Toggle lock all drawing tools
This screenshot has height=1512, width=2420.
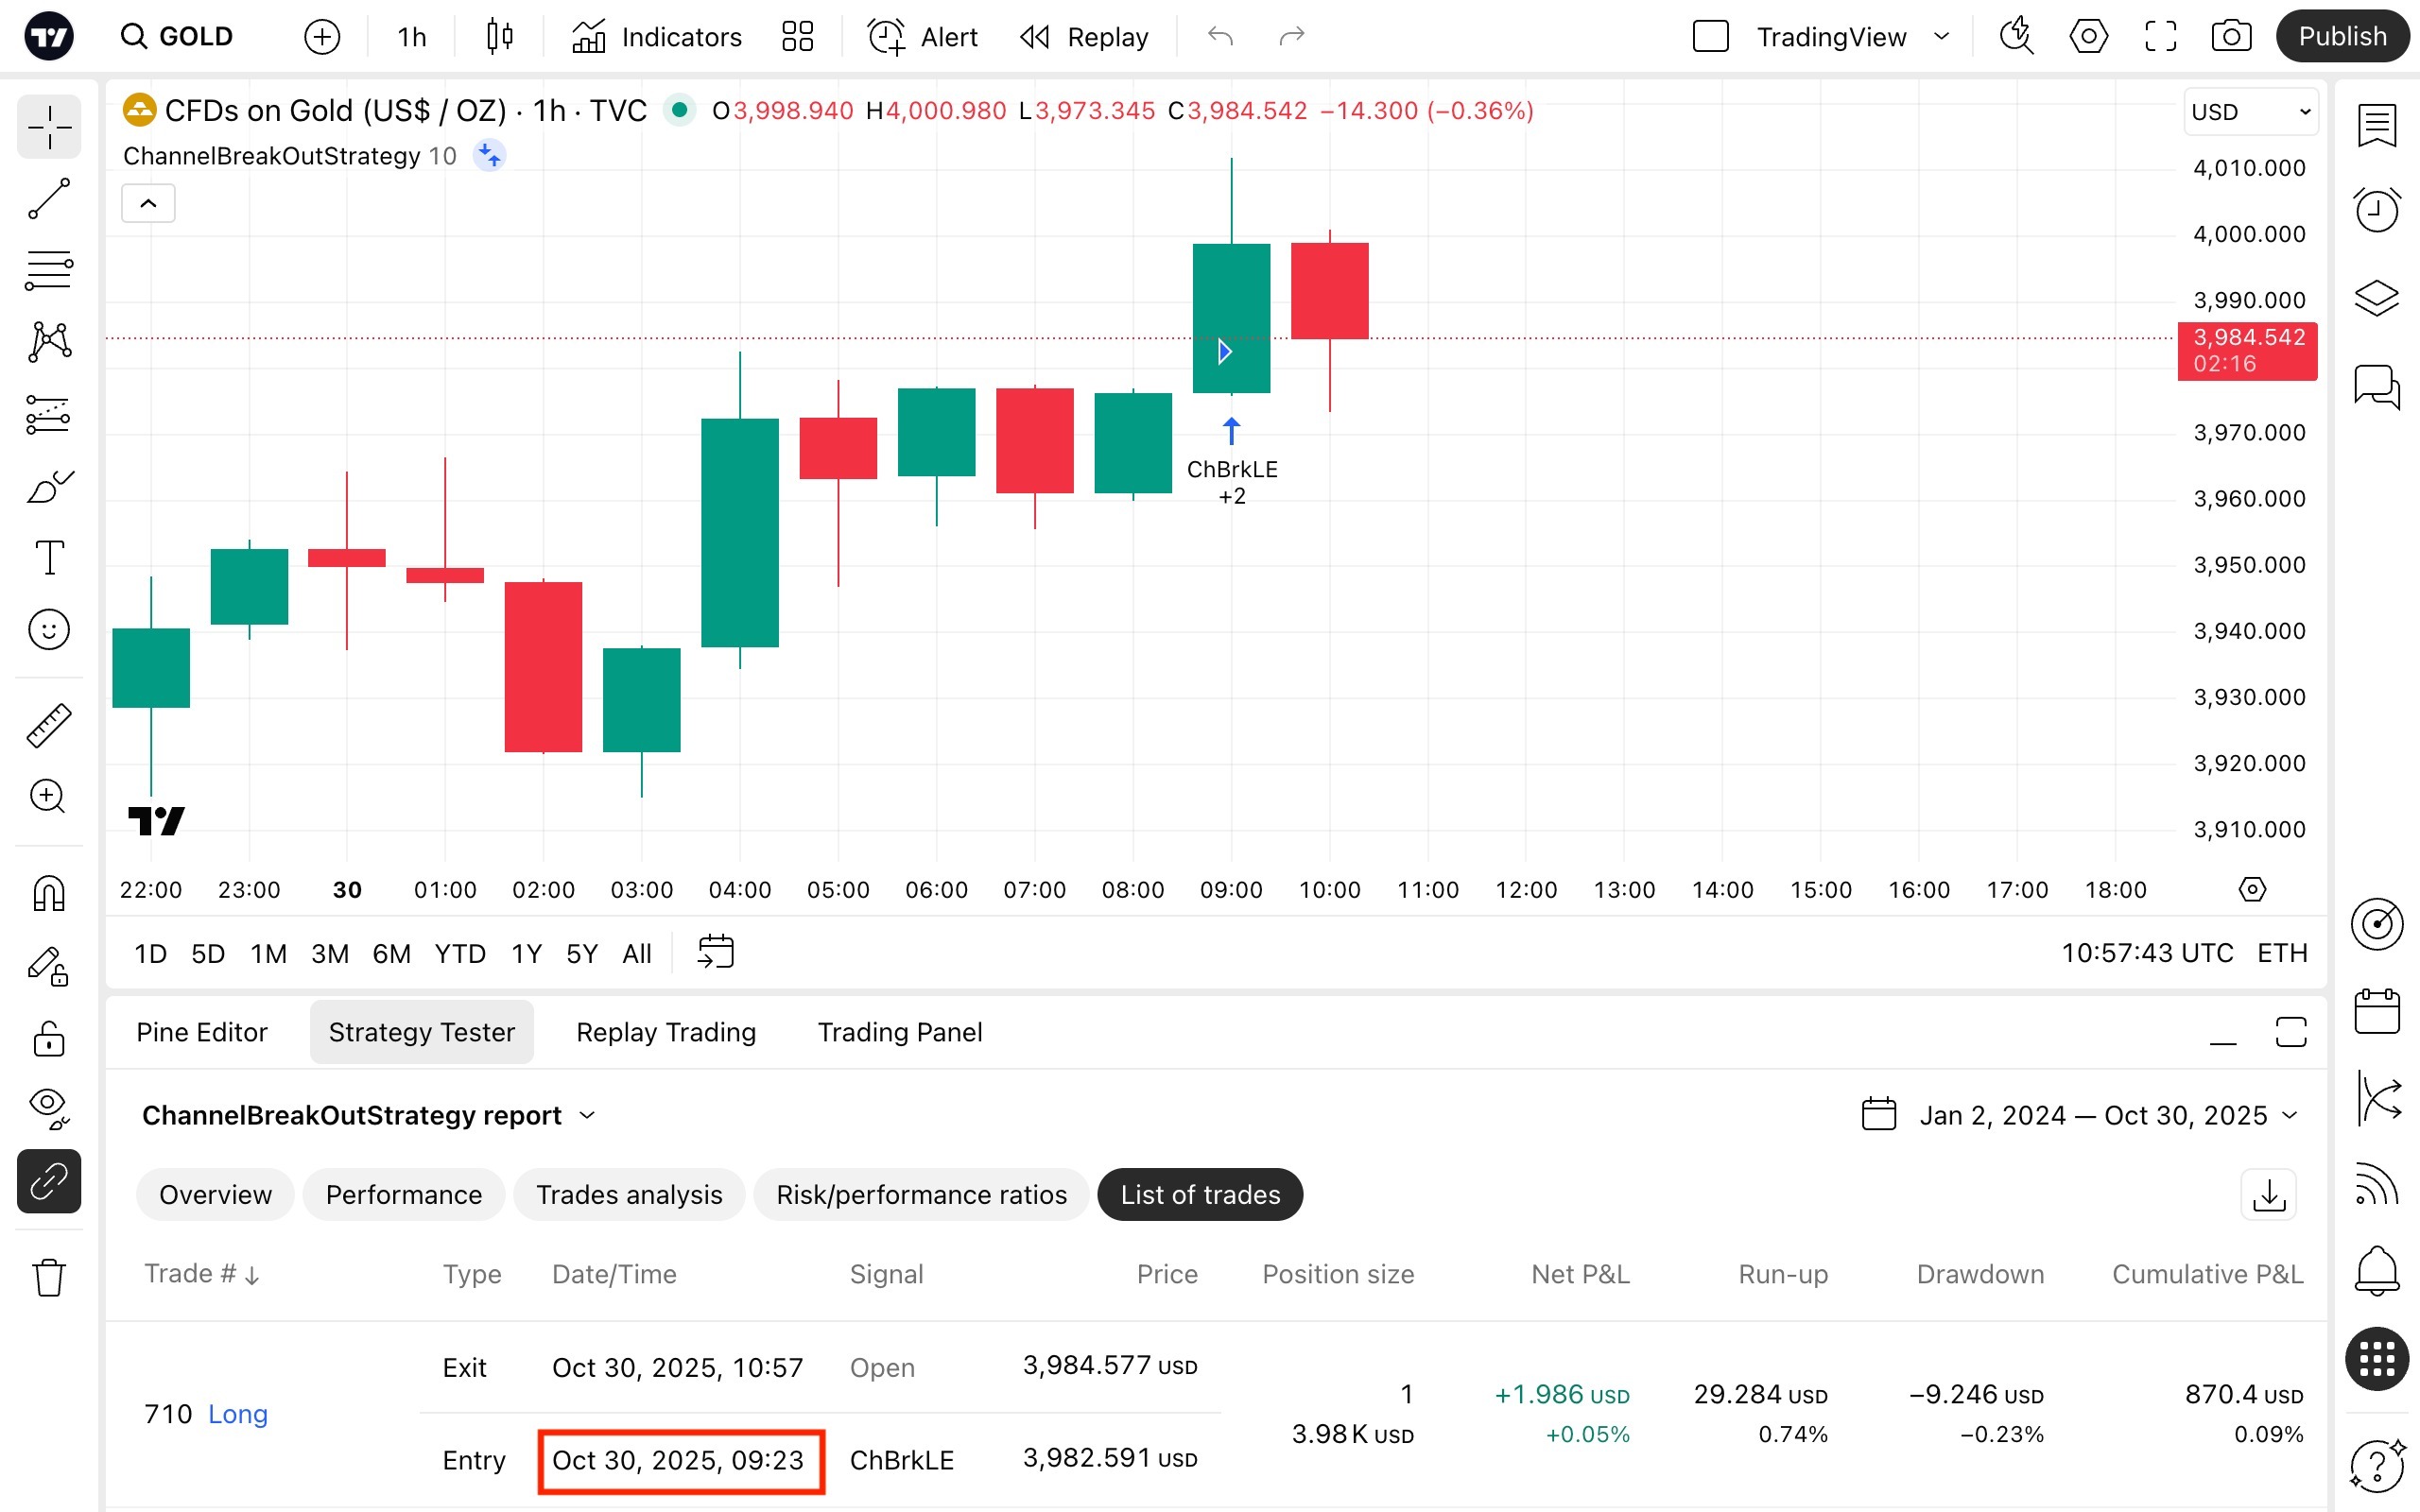click(x=49, y=1039)
